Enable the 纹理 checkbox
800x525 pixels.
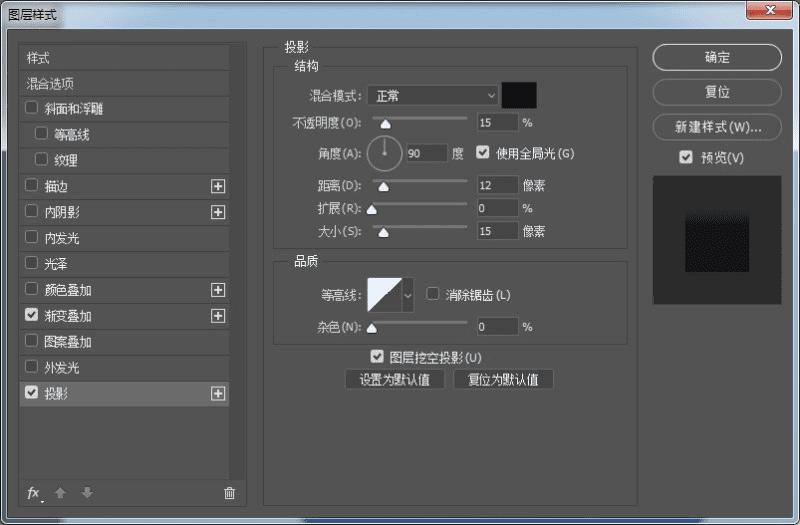point(41,159)
